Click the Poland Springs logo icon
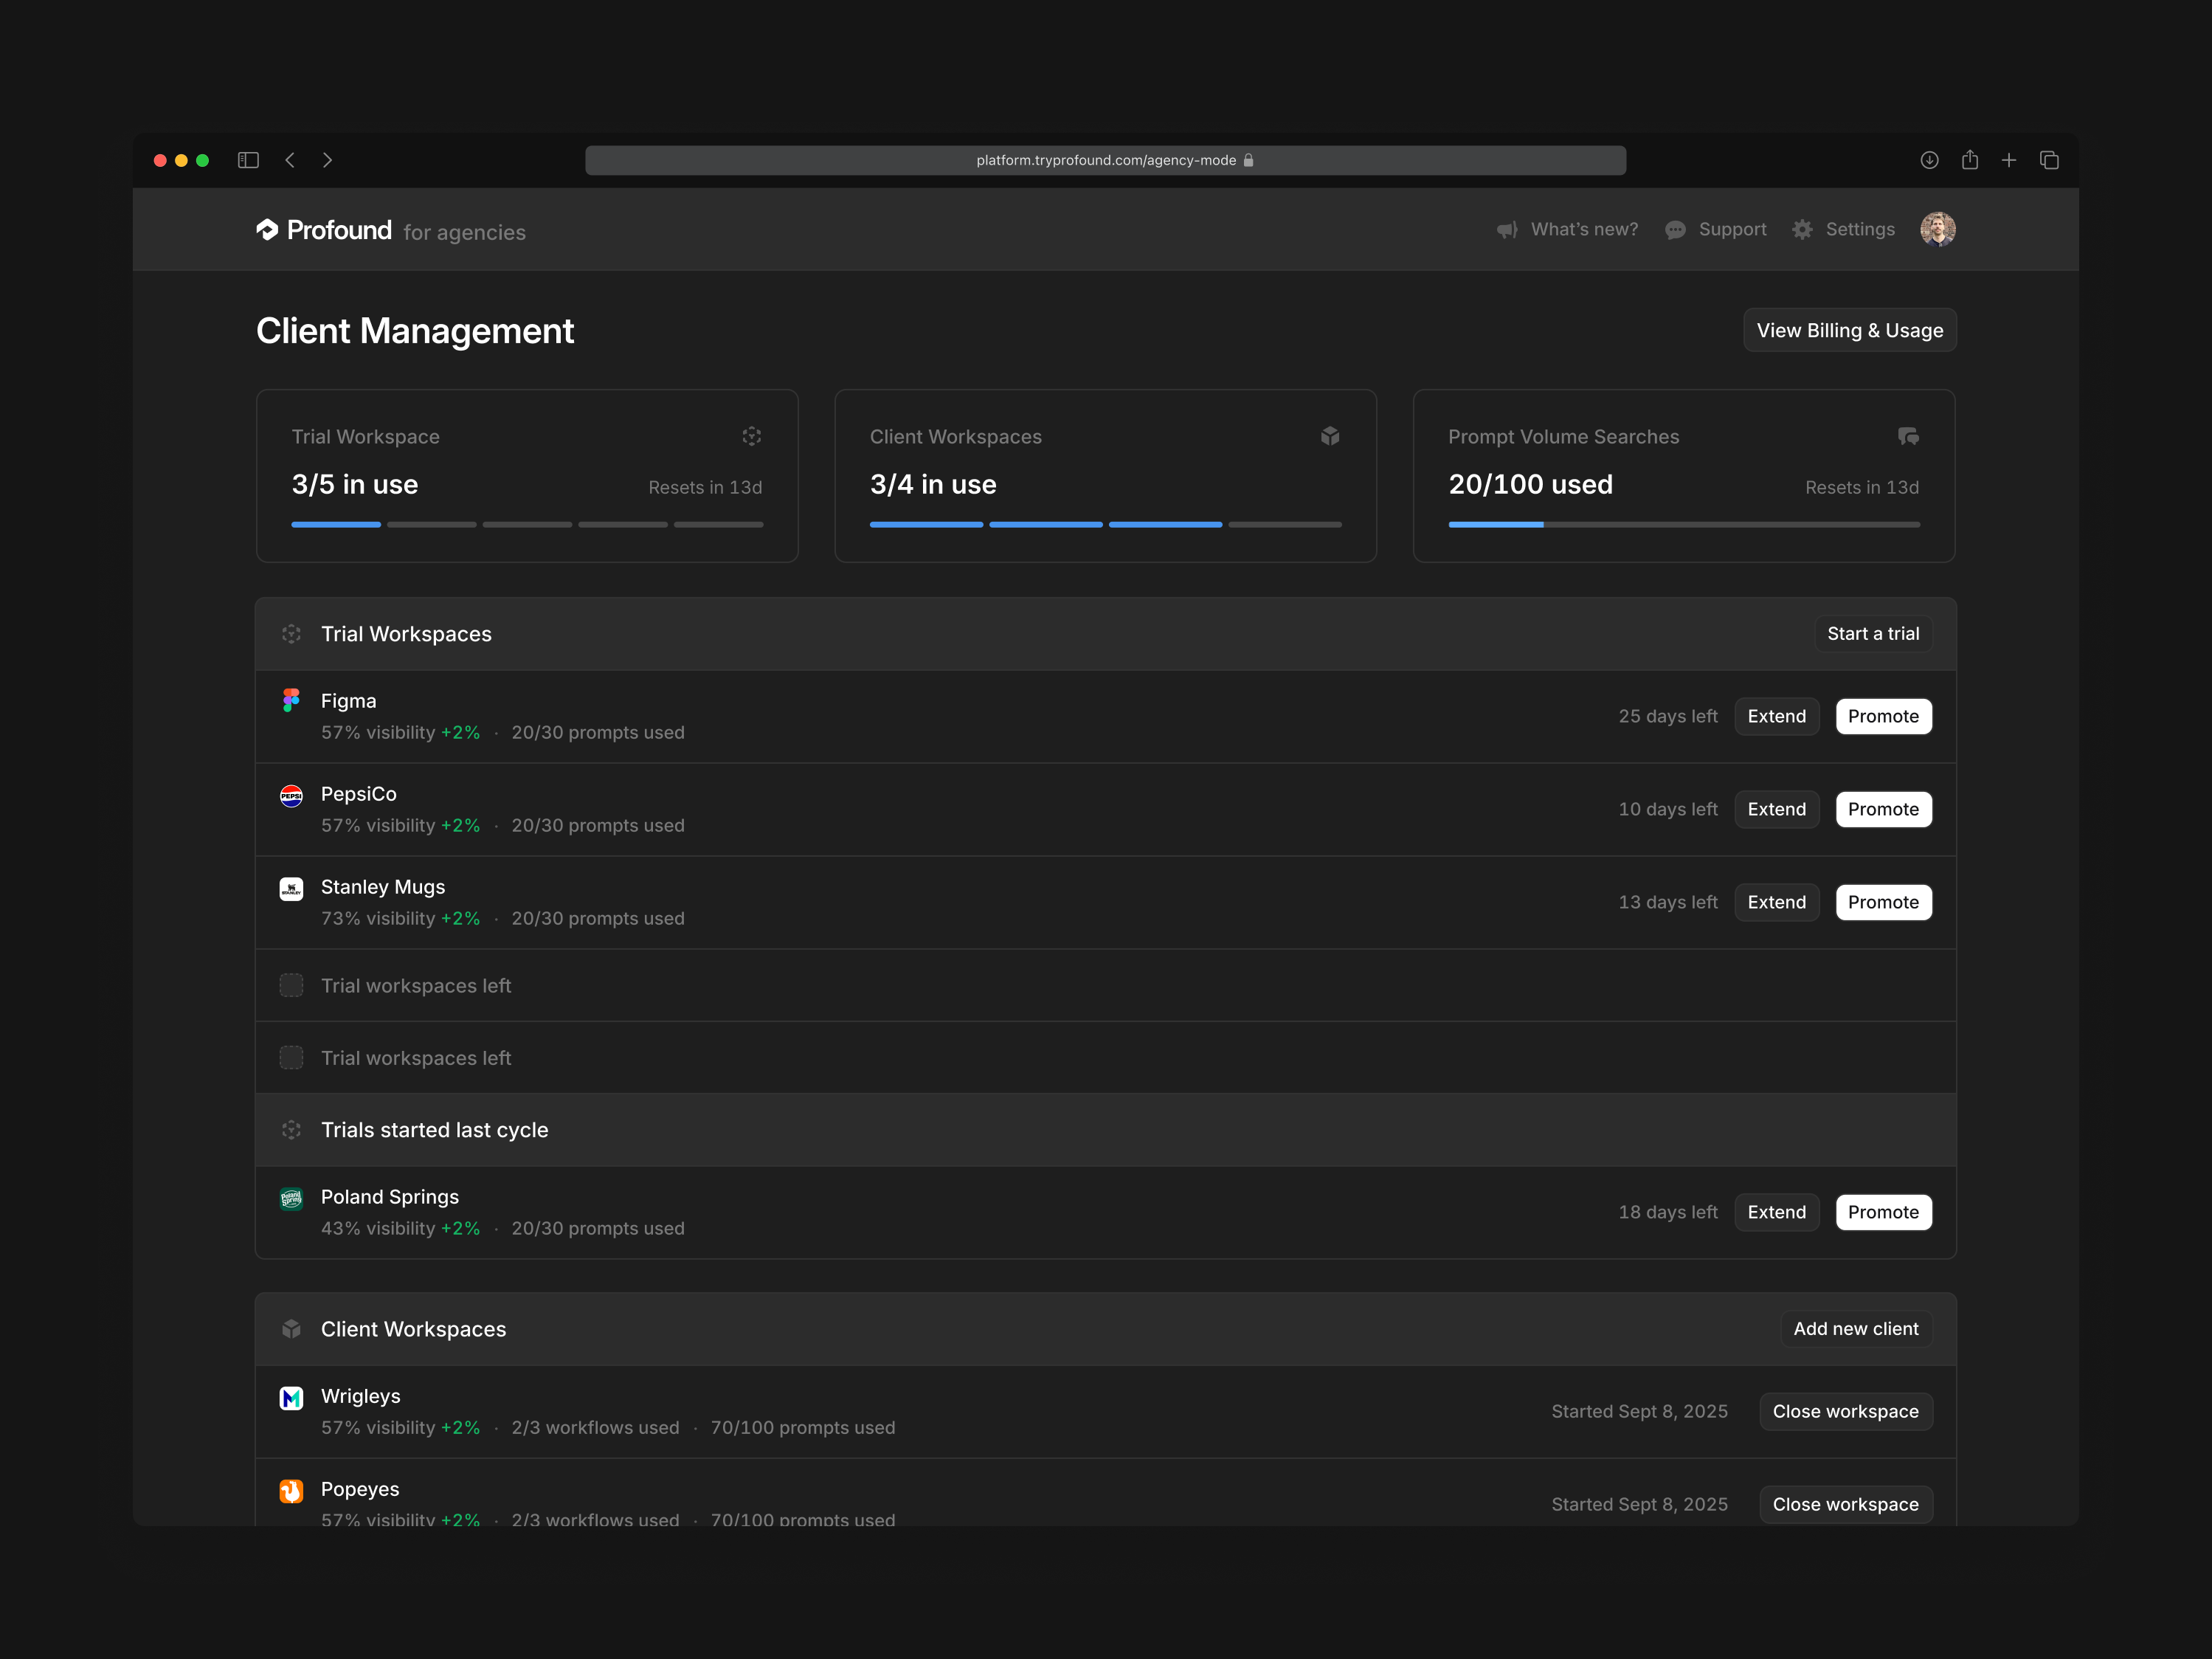Screen dimensions: 2212x1659 pyautogui.click(x=291, y=1198)
